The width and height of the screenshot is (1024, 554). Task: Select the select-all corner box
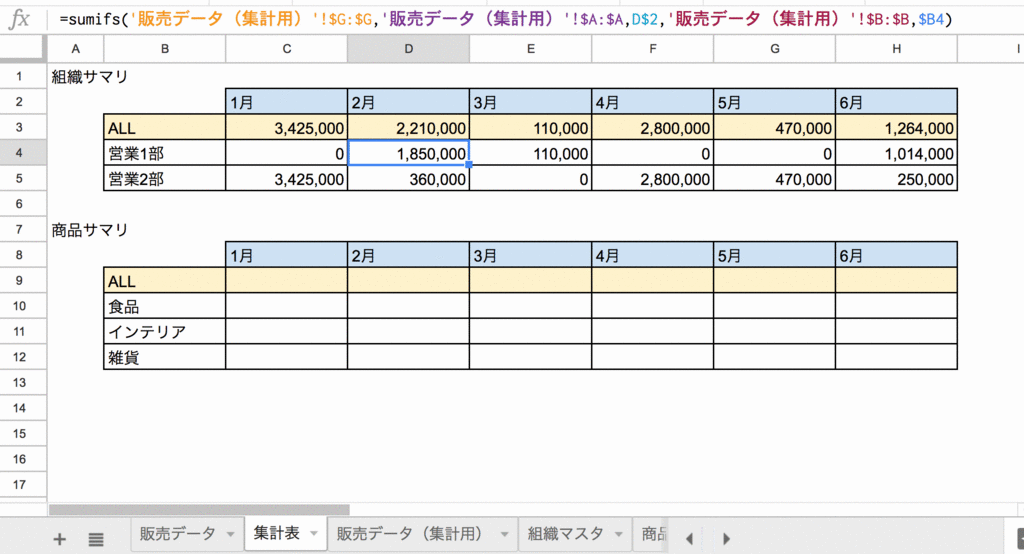click(23, 49)
